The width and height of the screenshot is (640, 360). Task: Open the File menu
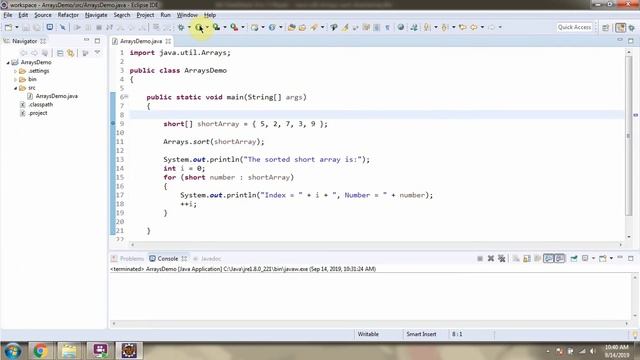click(x=8, y=15)
